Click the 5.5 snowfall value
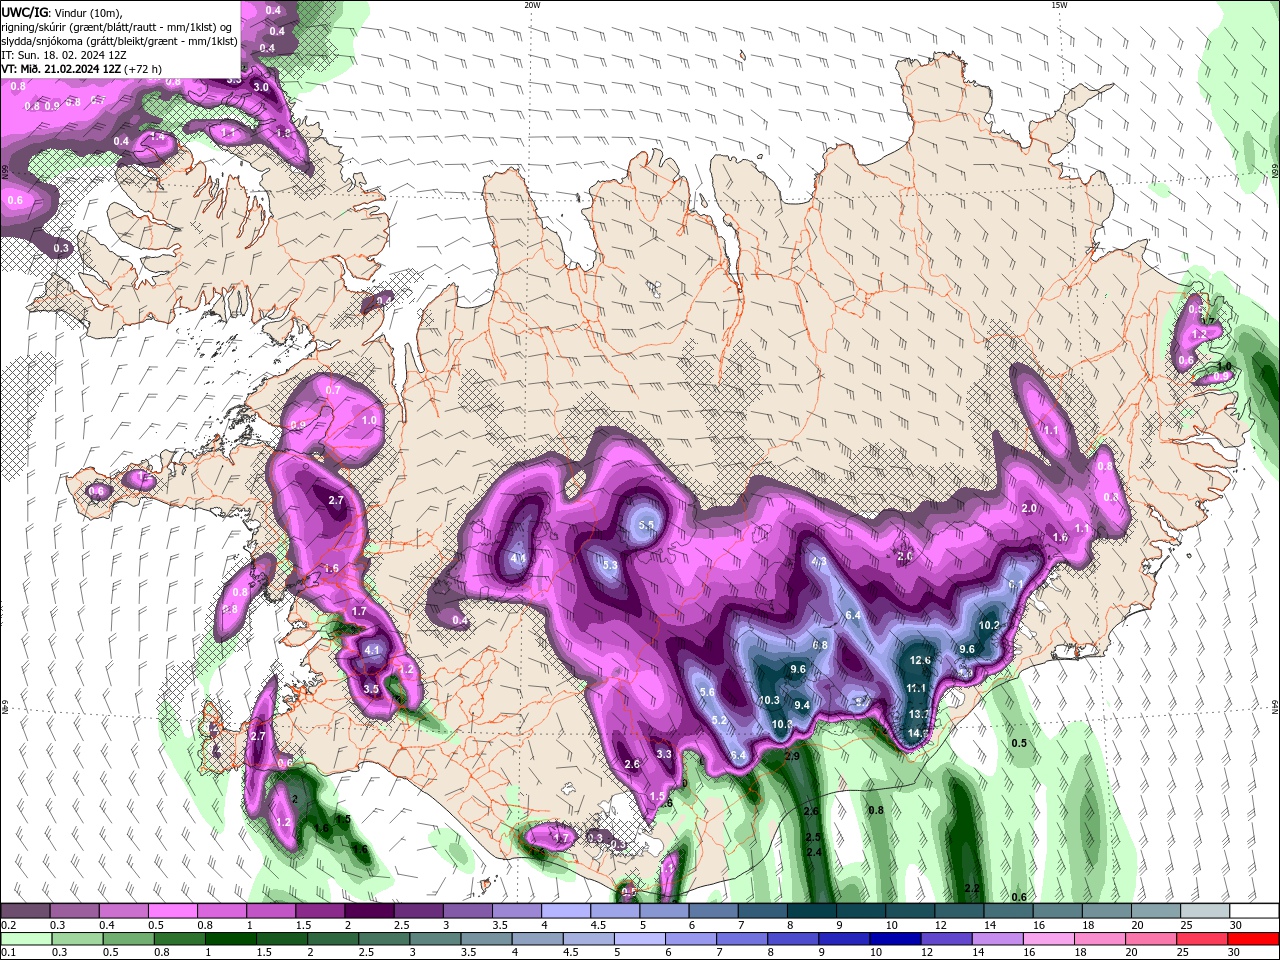Image resolution: width=1280 pixels, height=960 pixels. [x=646, y=526]
